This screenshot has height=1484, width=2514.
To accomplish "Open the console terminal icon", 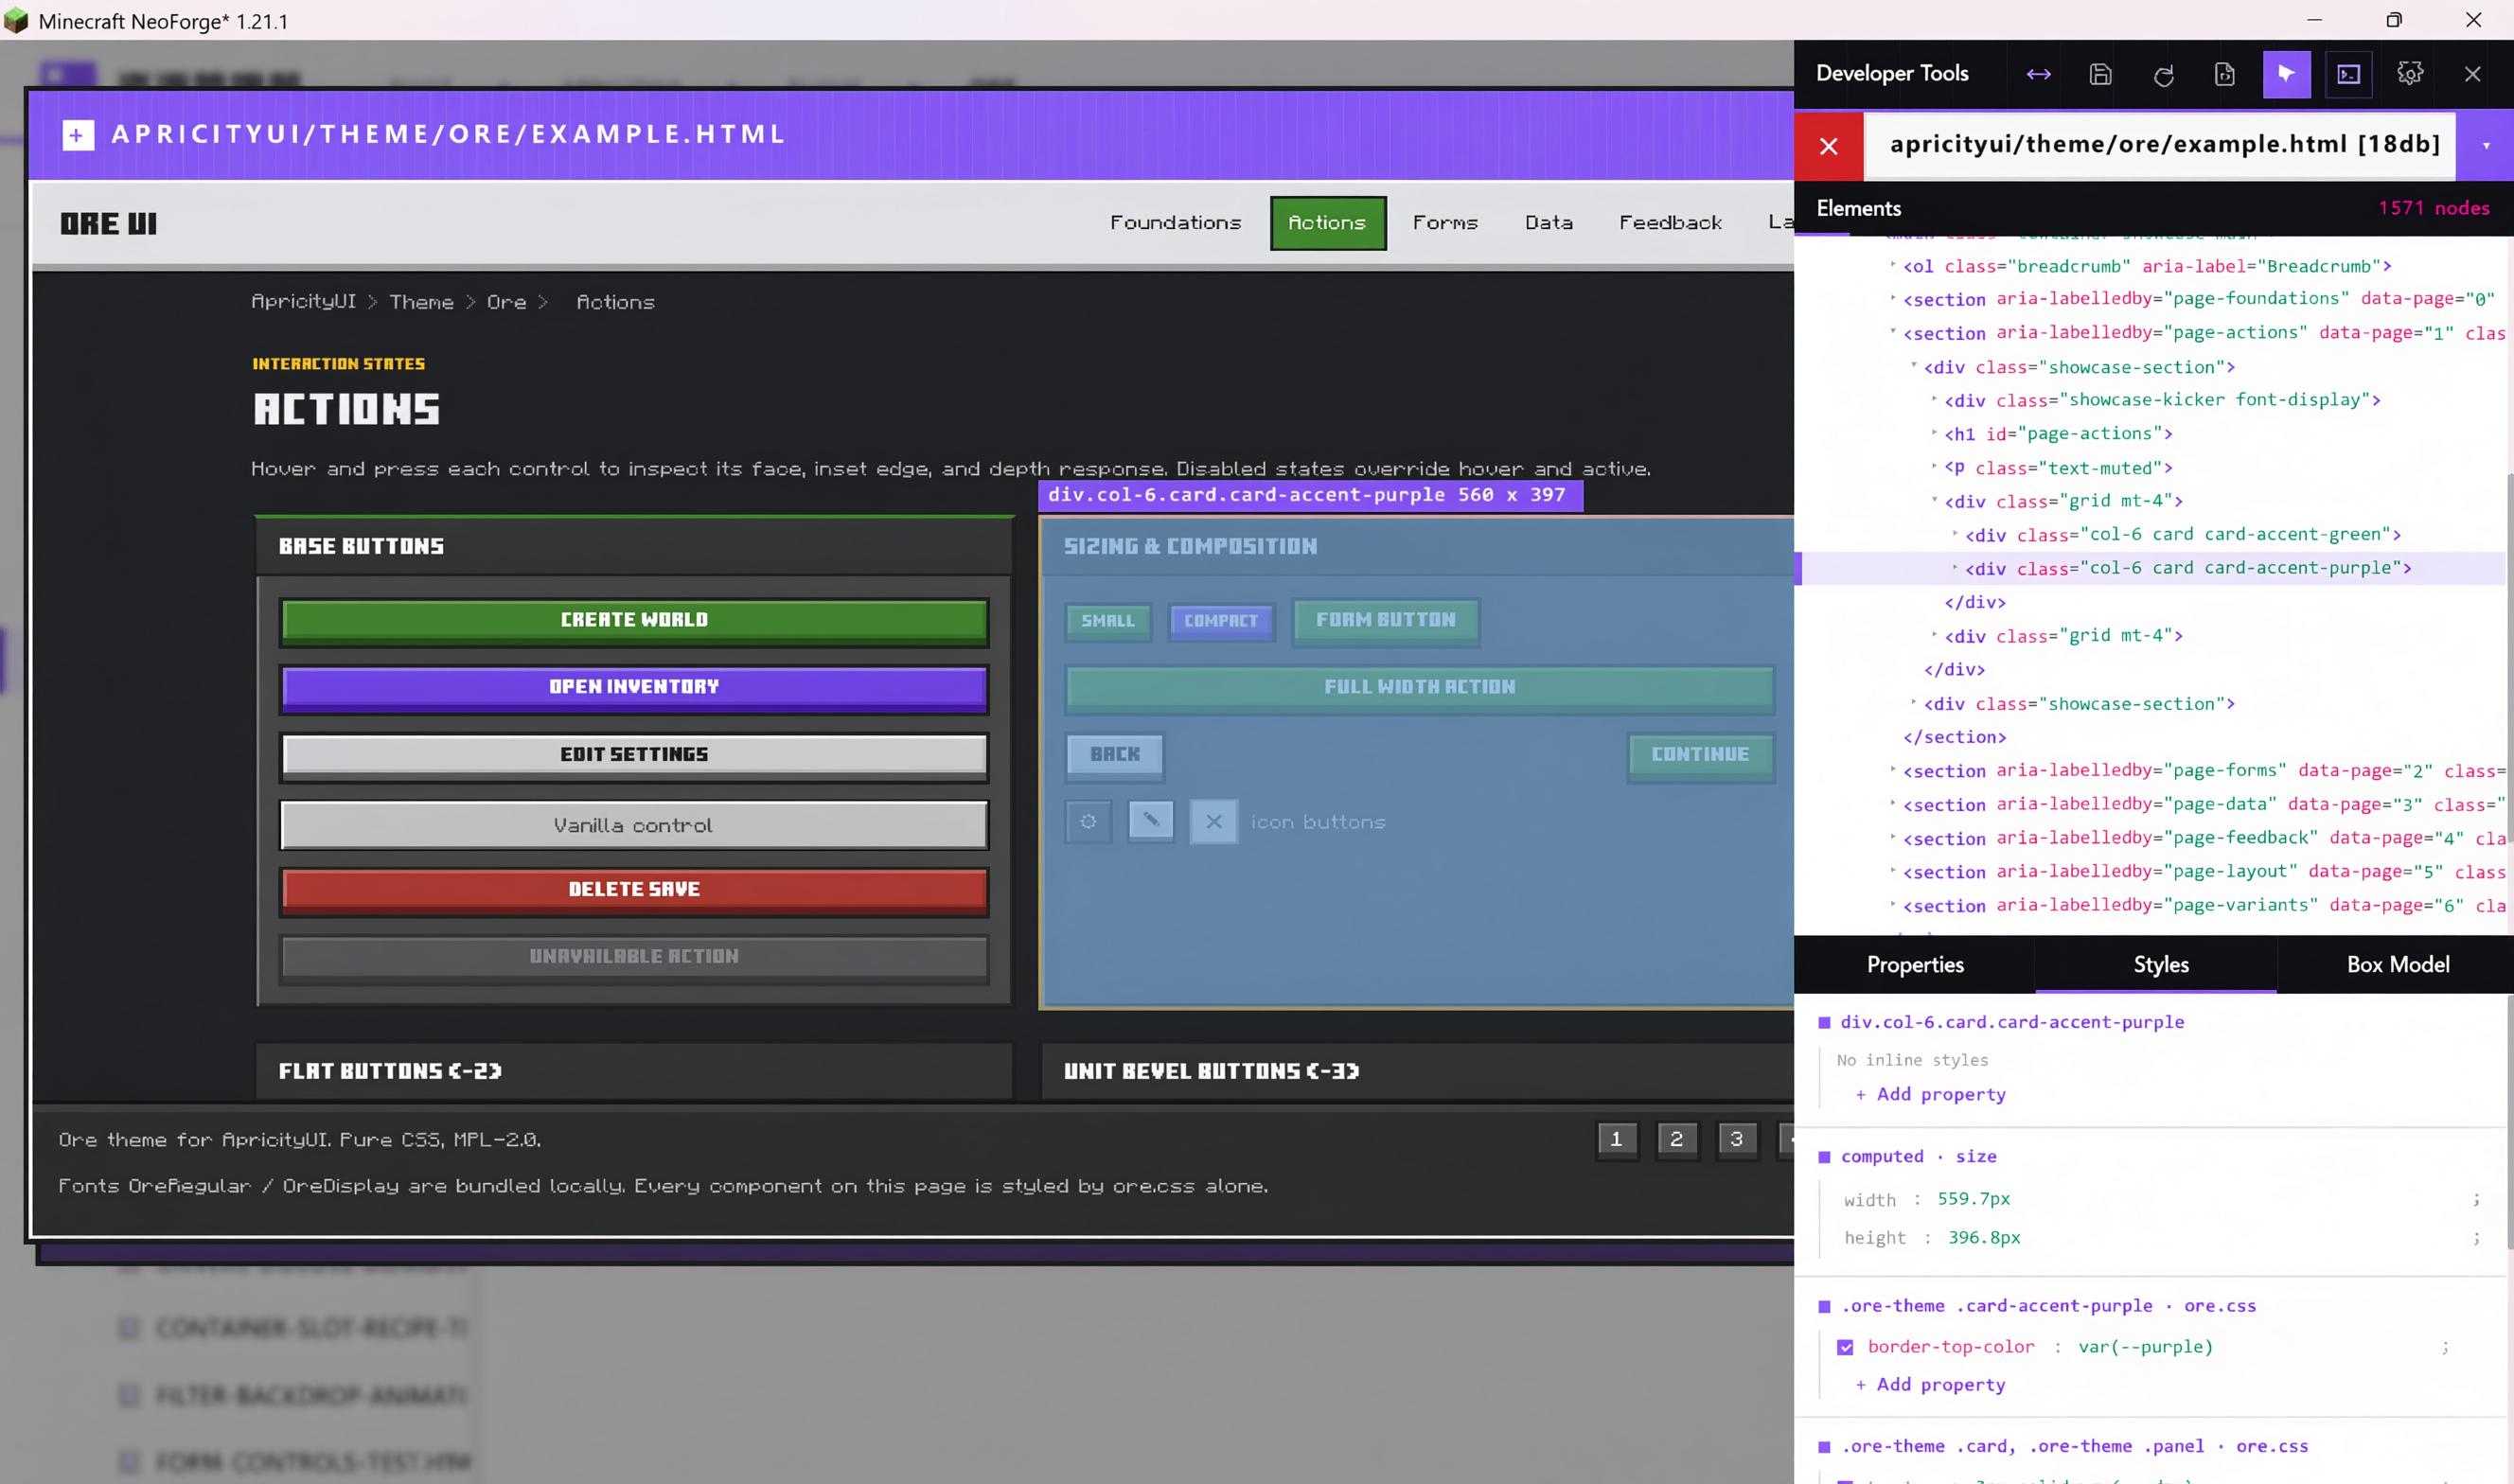I will pyautogui.click(x=2348, y=74).
